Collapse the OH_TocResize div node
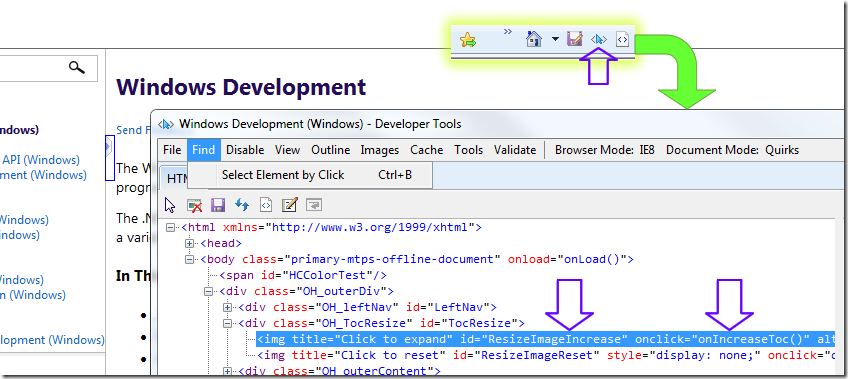 pos(228,324)
